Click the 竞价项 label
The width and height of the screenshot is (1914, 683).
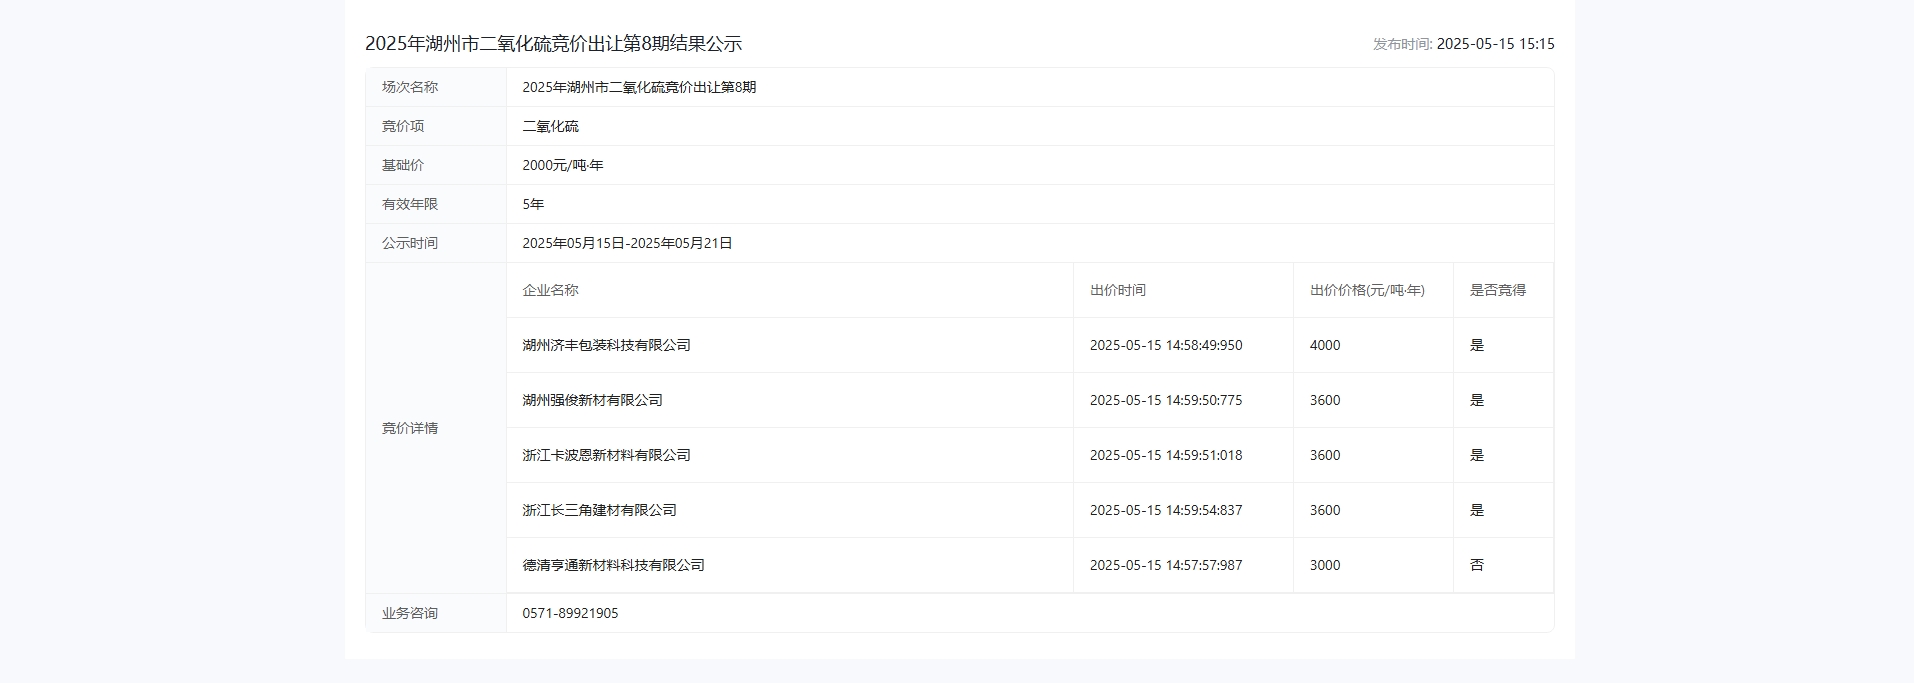click(403, 126)
